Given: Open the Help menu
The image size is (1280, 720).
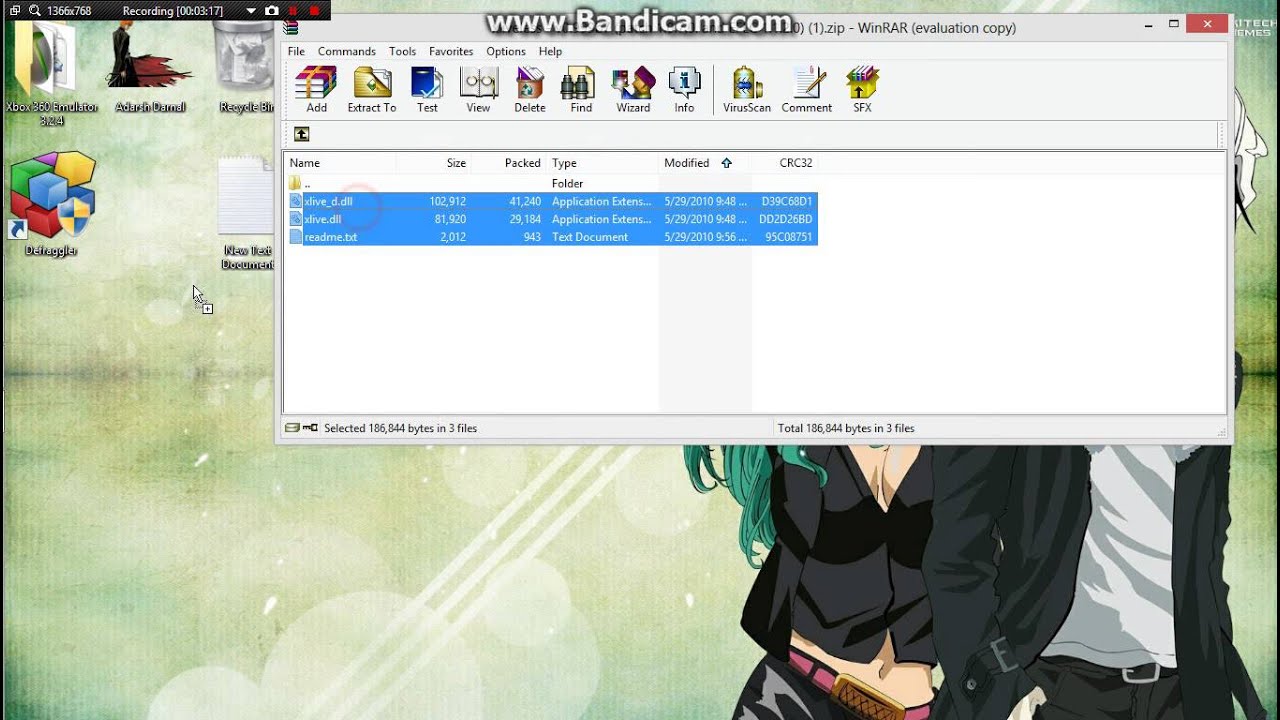Looking at the screenshot, I should click(x=550, y=51).
